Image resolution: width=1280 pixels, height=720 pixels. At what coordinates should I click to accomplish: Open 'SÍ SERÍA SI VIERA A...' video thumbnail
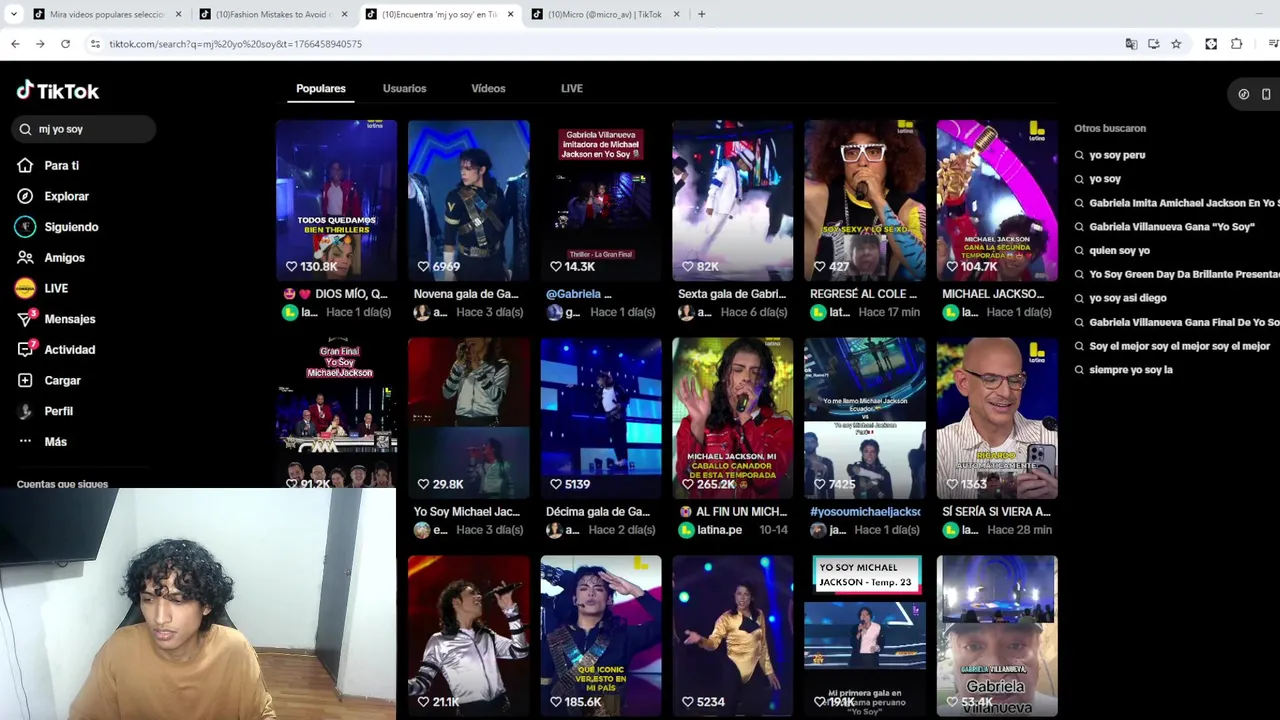pyautogui.click(x=996, y=418)
